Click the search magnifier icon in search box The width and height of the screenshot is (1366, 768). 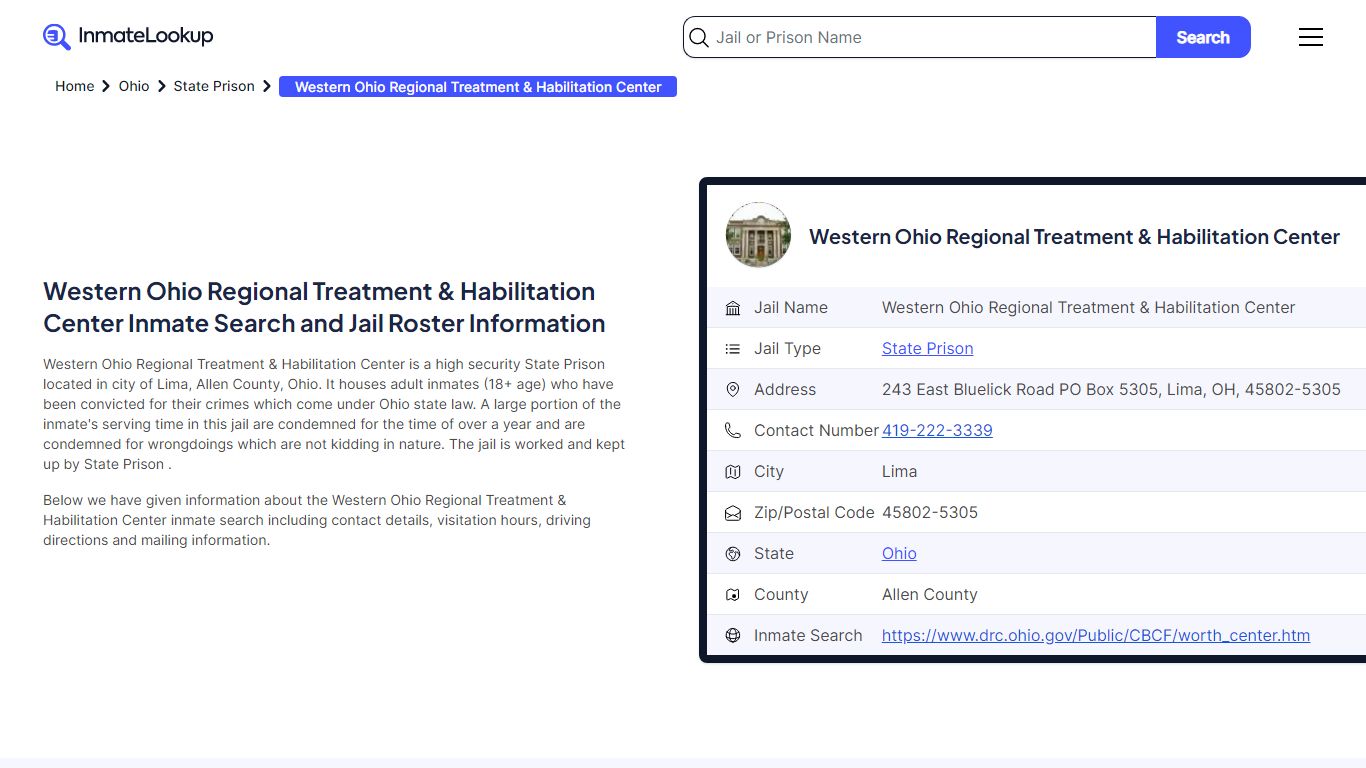[x=700, y=38]
